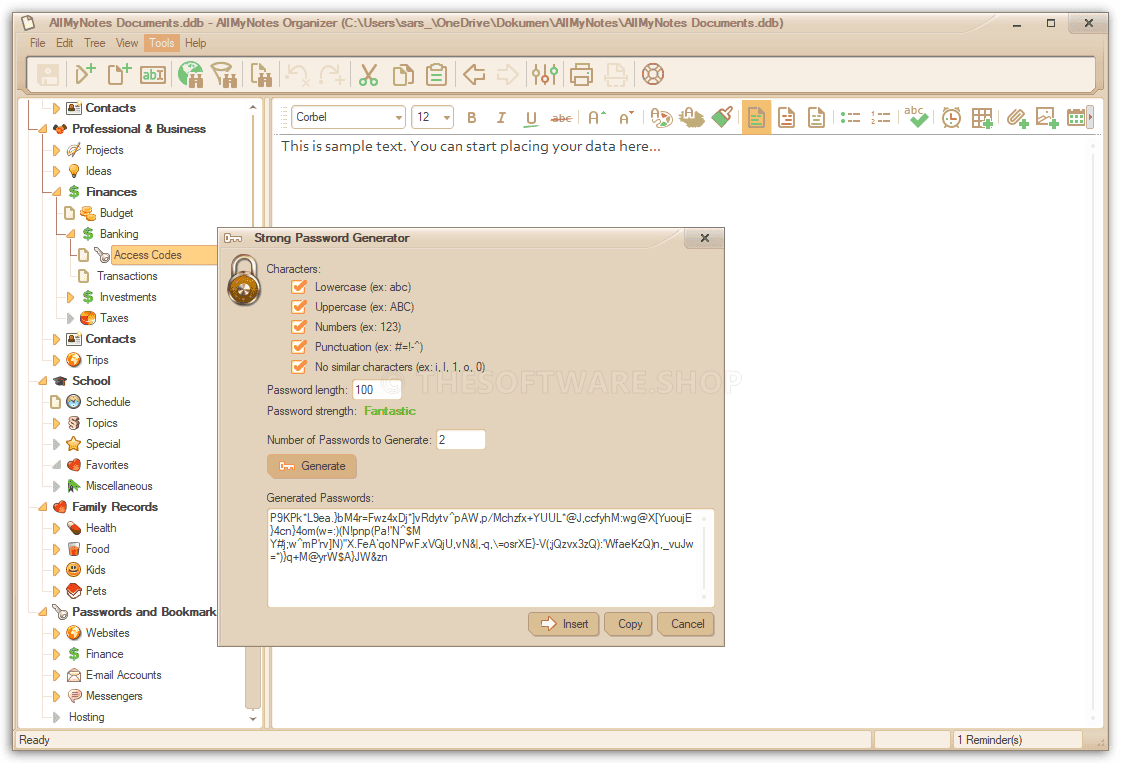Toggle the Numbers characters checkbox

[299, 328]
